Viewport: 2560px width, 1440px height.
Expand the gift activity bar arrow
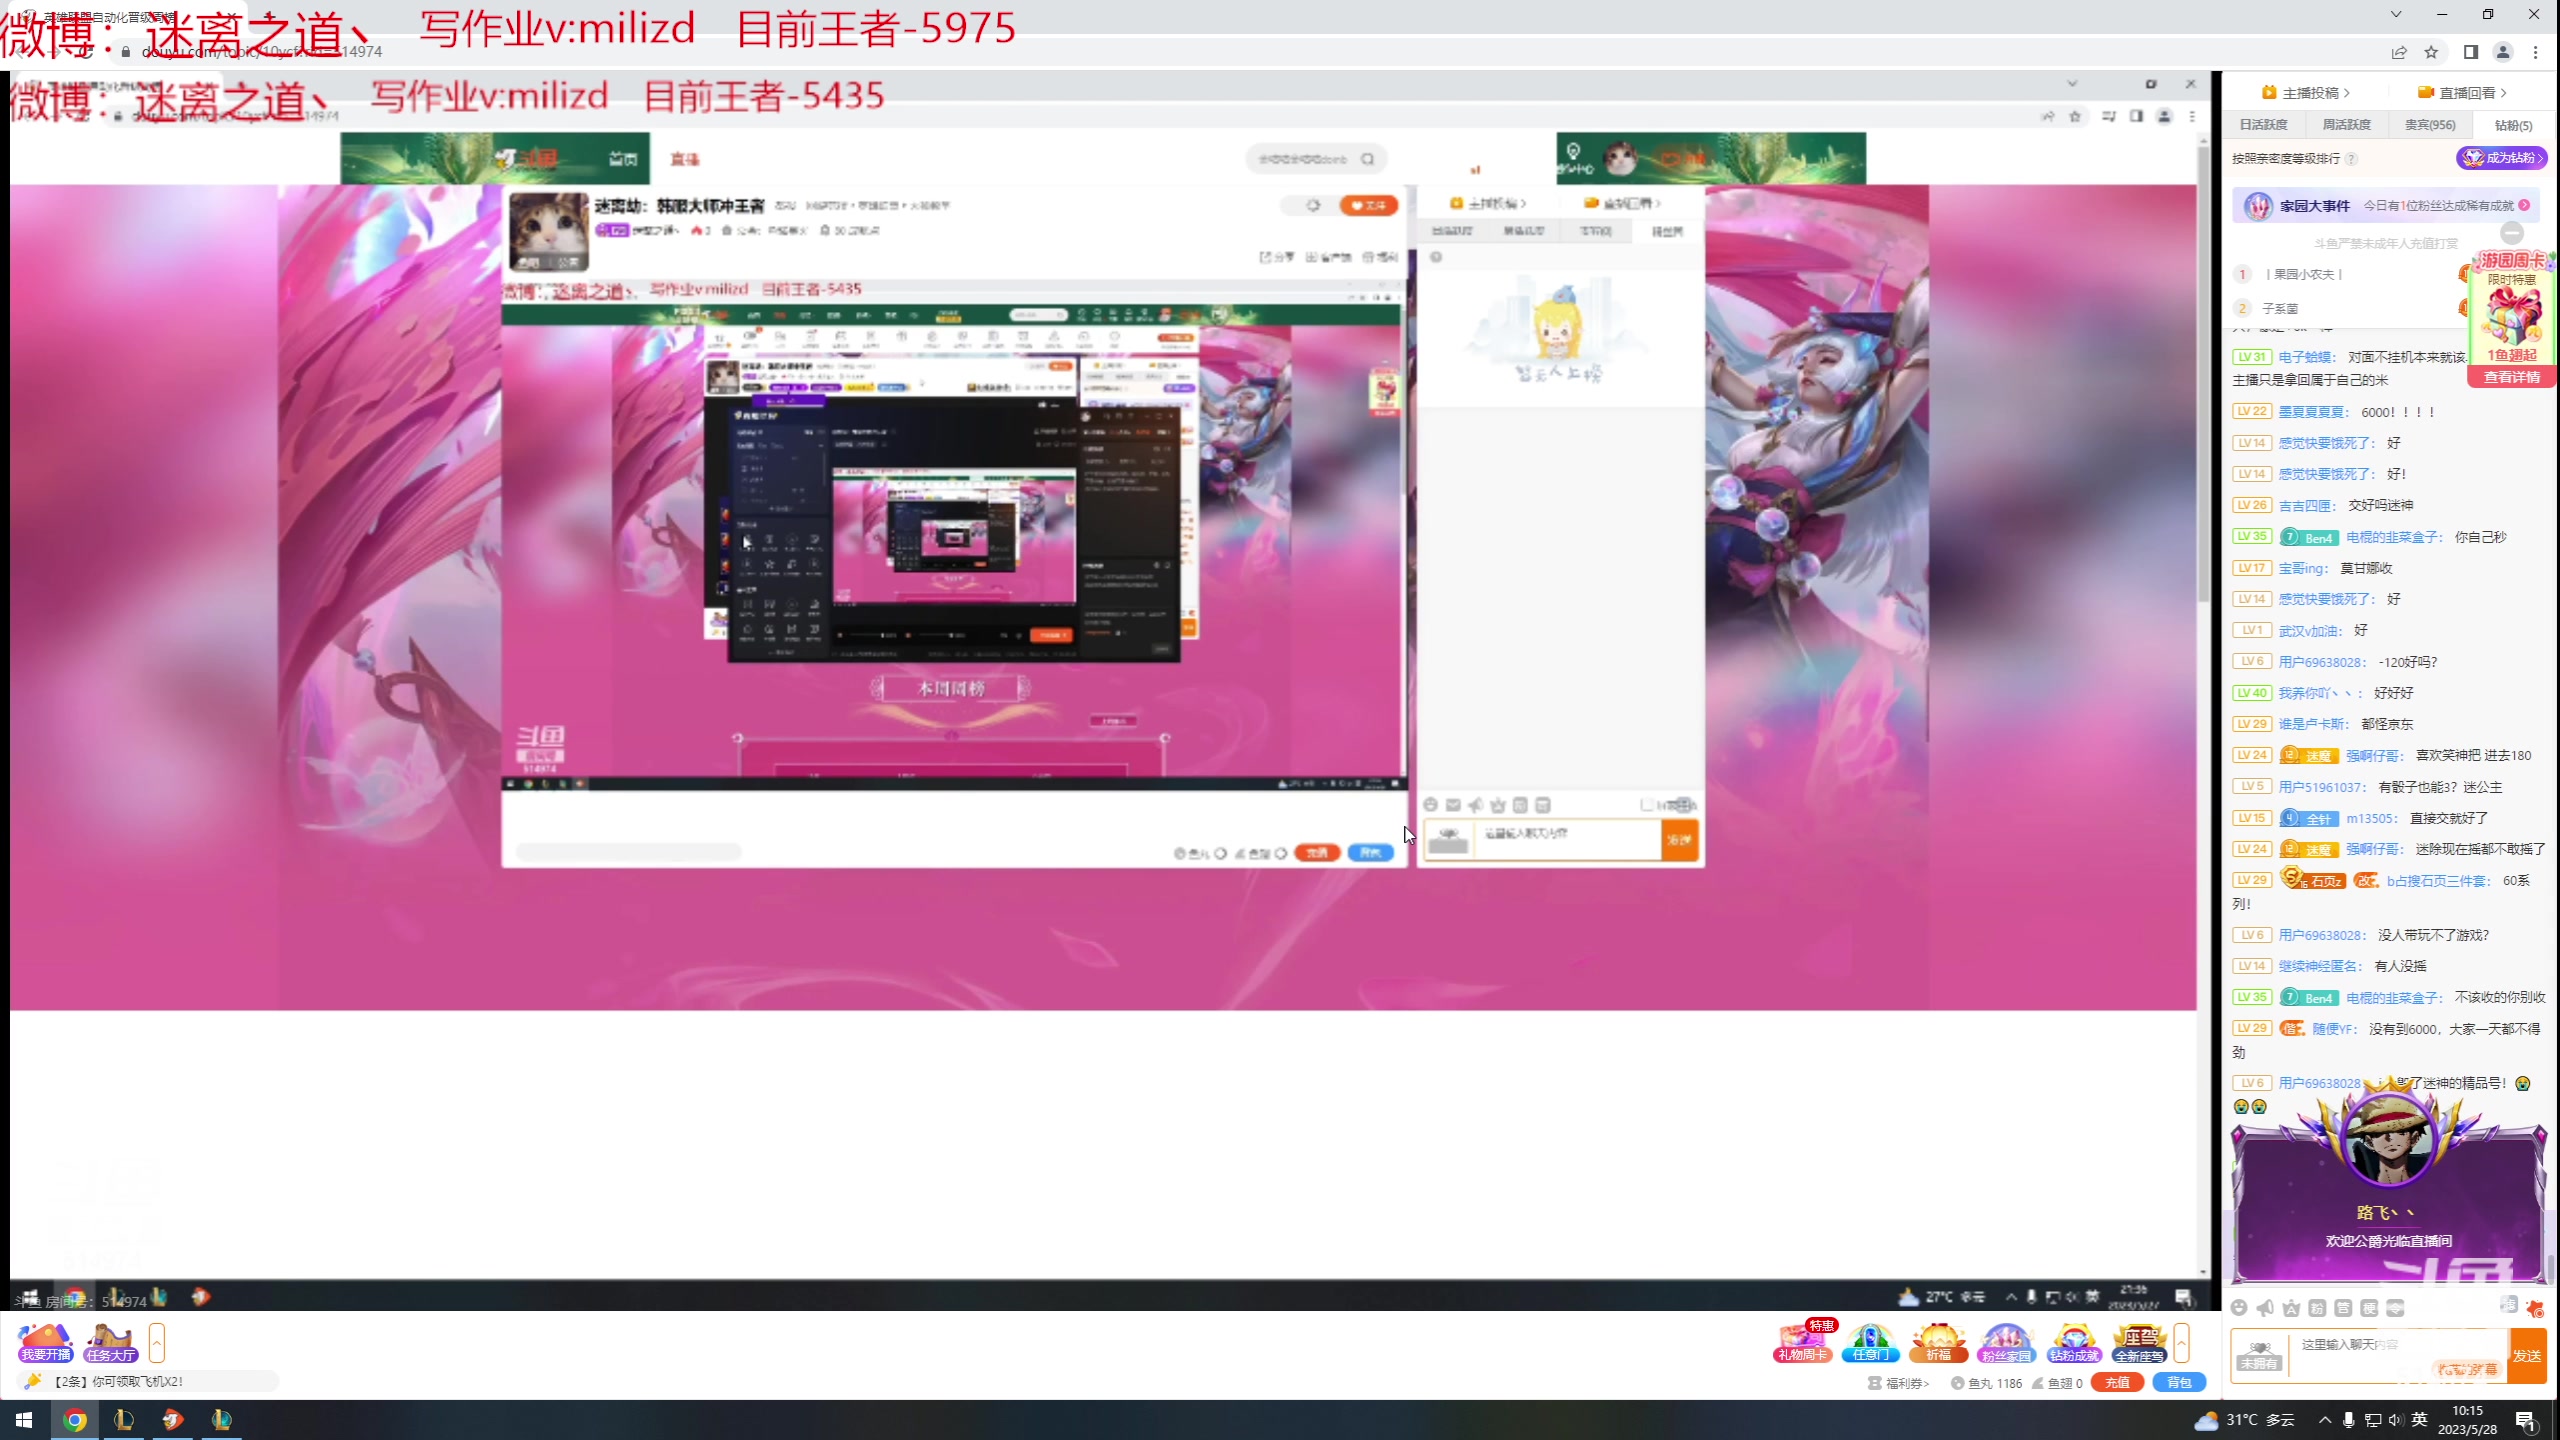(x=2181, y=1342)
